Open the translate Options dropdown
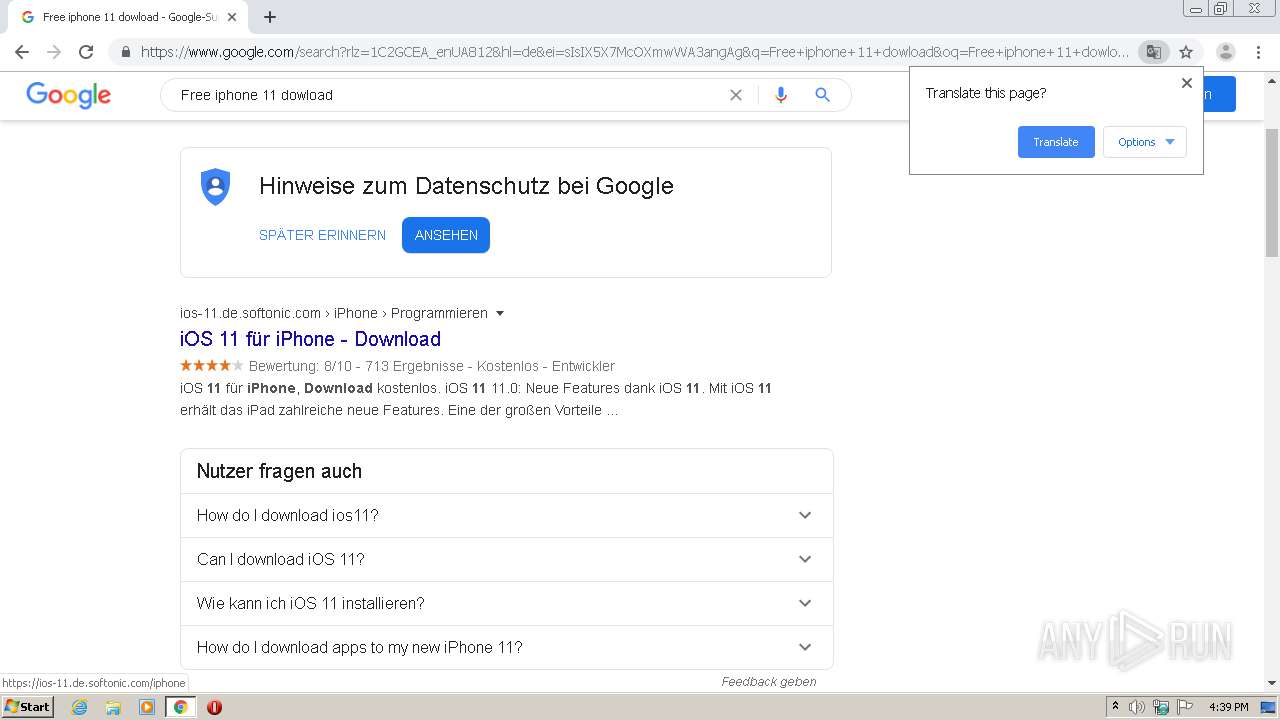The width and height of the screenshot is (1280, 720). 1145,142
